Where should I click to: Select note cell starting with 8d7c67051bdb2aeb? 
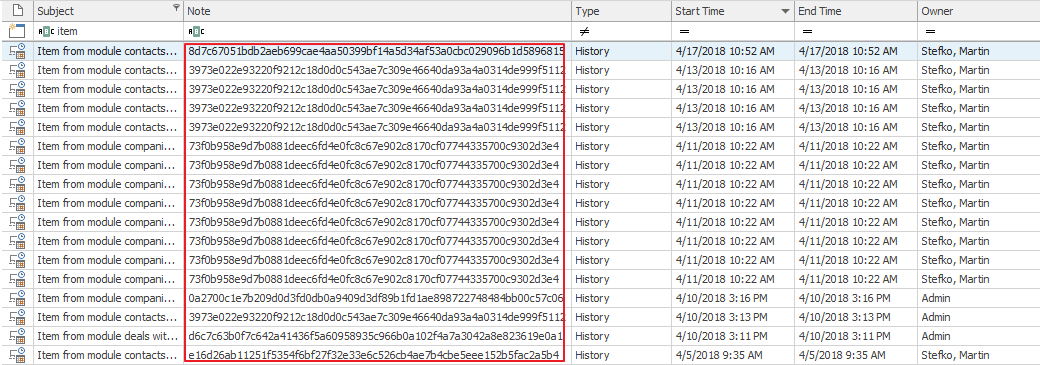click(376, 51)
